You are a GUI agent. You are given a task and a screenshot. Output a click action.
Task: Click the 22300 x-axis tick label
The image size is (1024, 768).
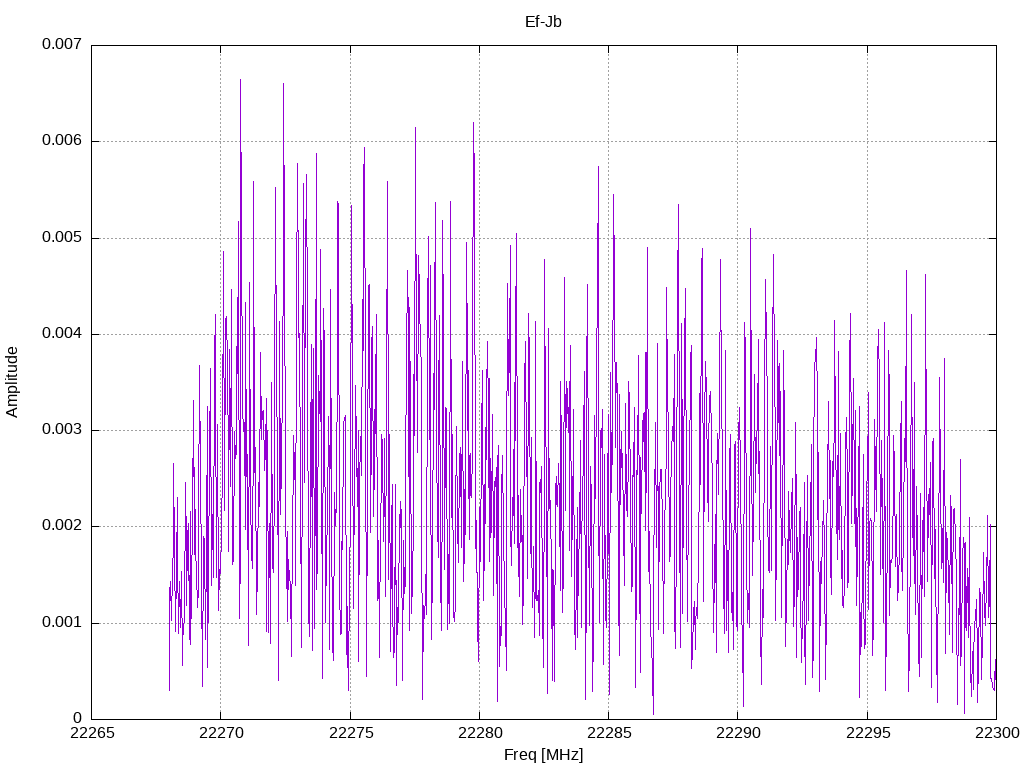point(997,733)
